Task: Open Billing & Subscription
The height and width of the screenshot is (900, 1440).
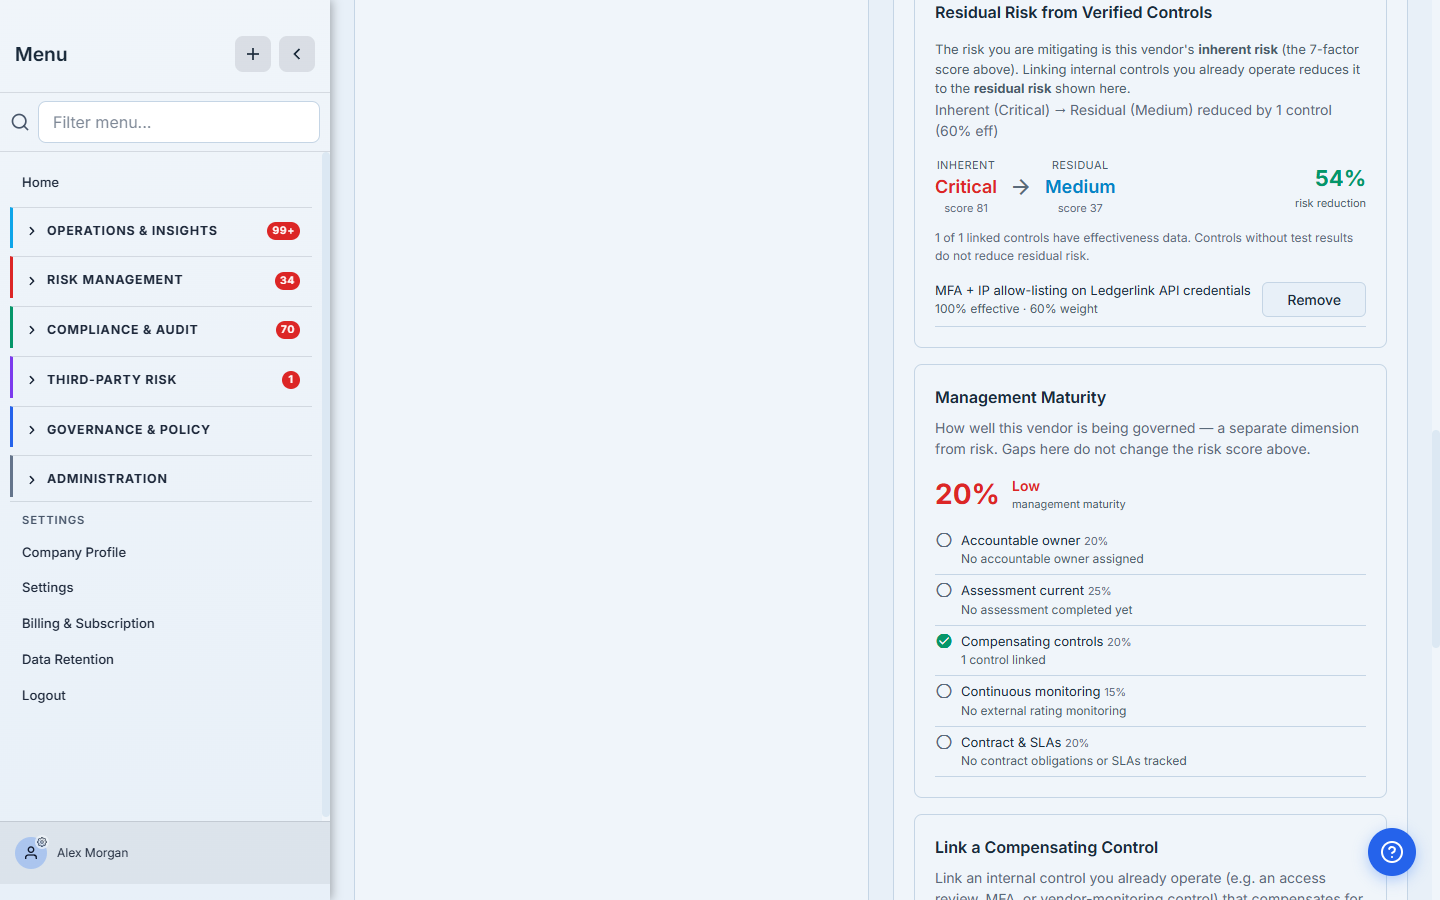Action: [88, 623]
